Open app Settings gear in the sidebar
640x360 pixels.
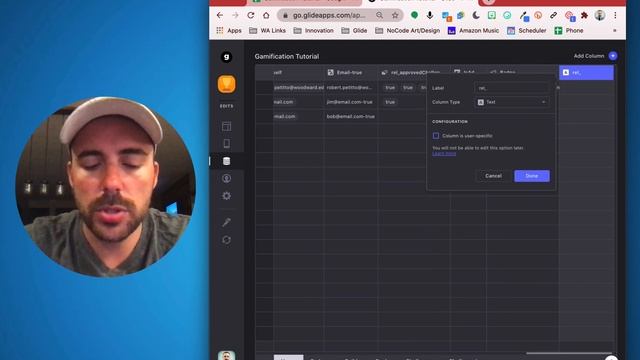(227, 196)
